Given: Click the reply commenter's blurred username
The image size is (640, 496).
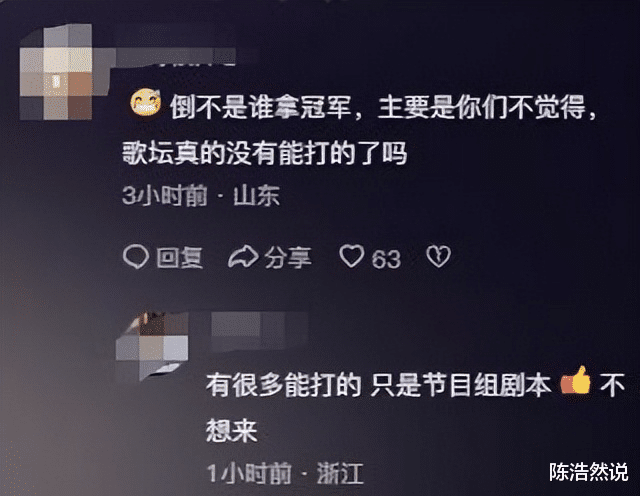Looking at the screenshot, I should [x=258, y=330].
